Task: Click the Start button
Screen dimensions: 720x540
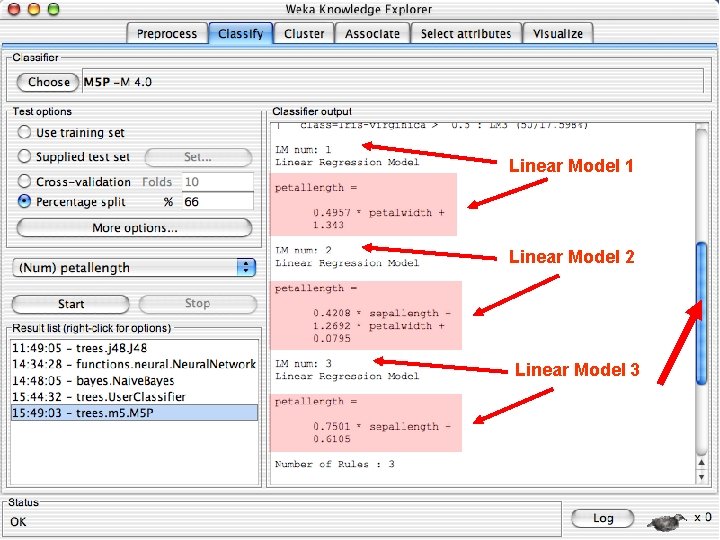Action: pyautogui.click(x=71, y=304)
